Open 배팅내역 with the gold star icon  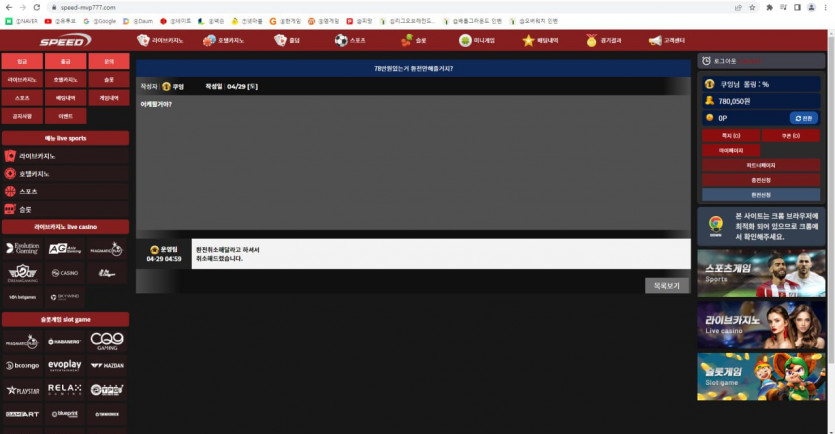point(540,40)
